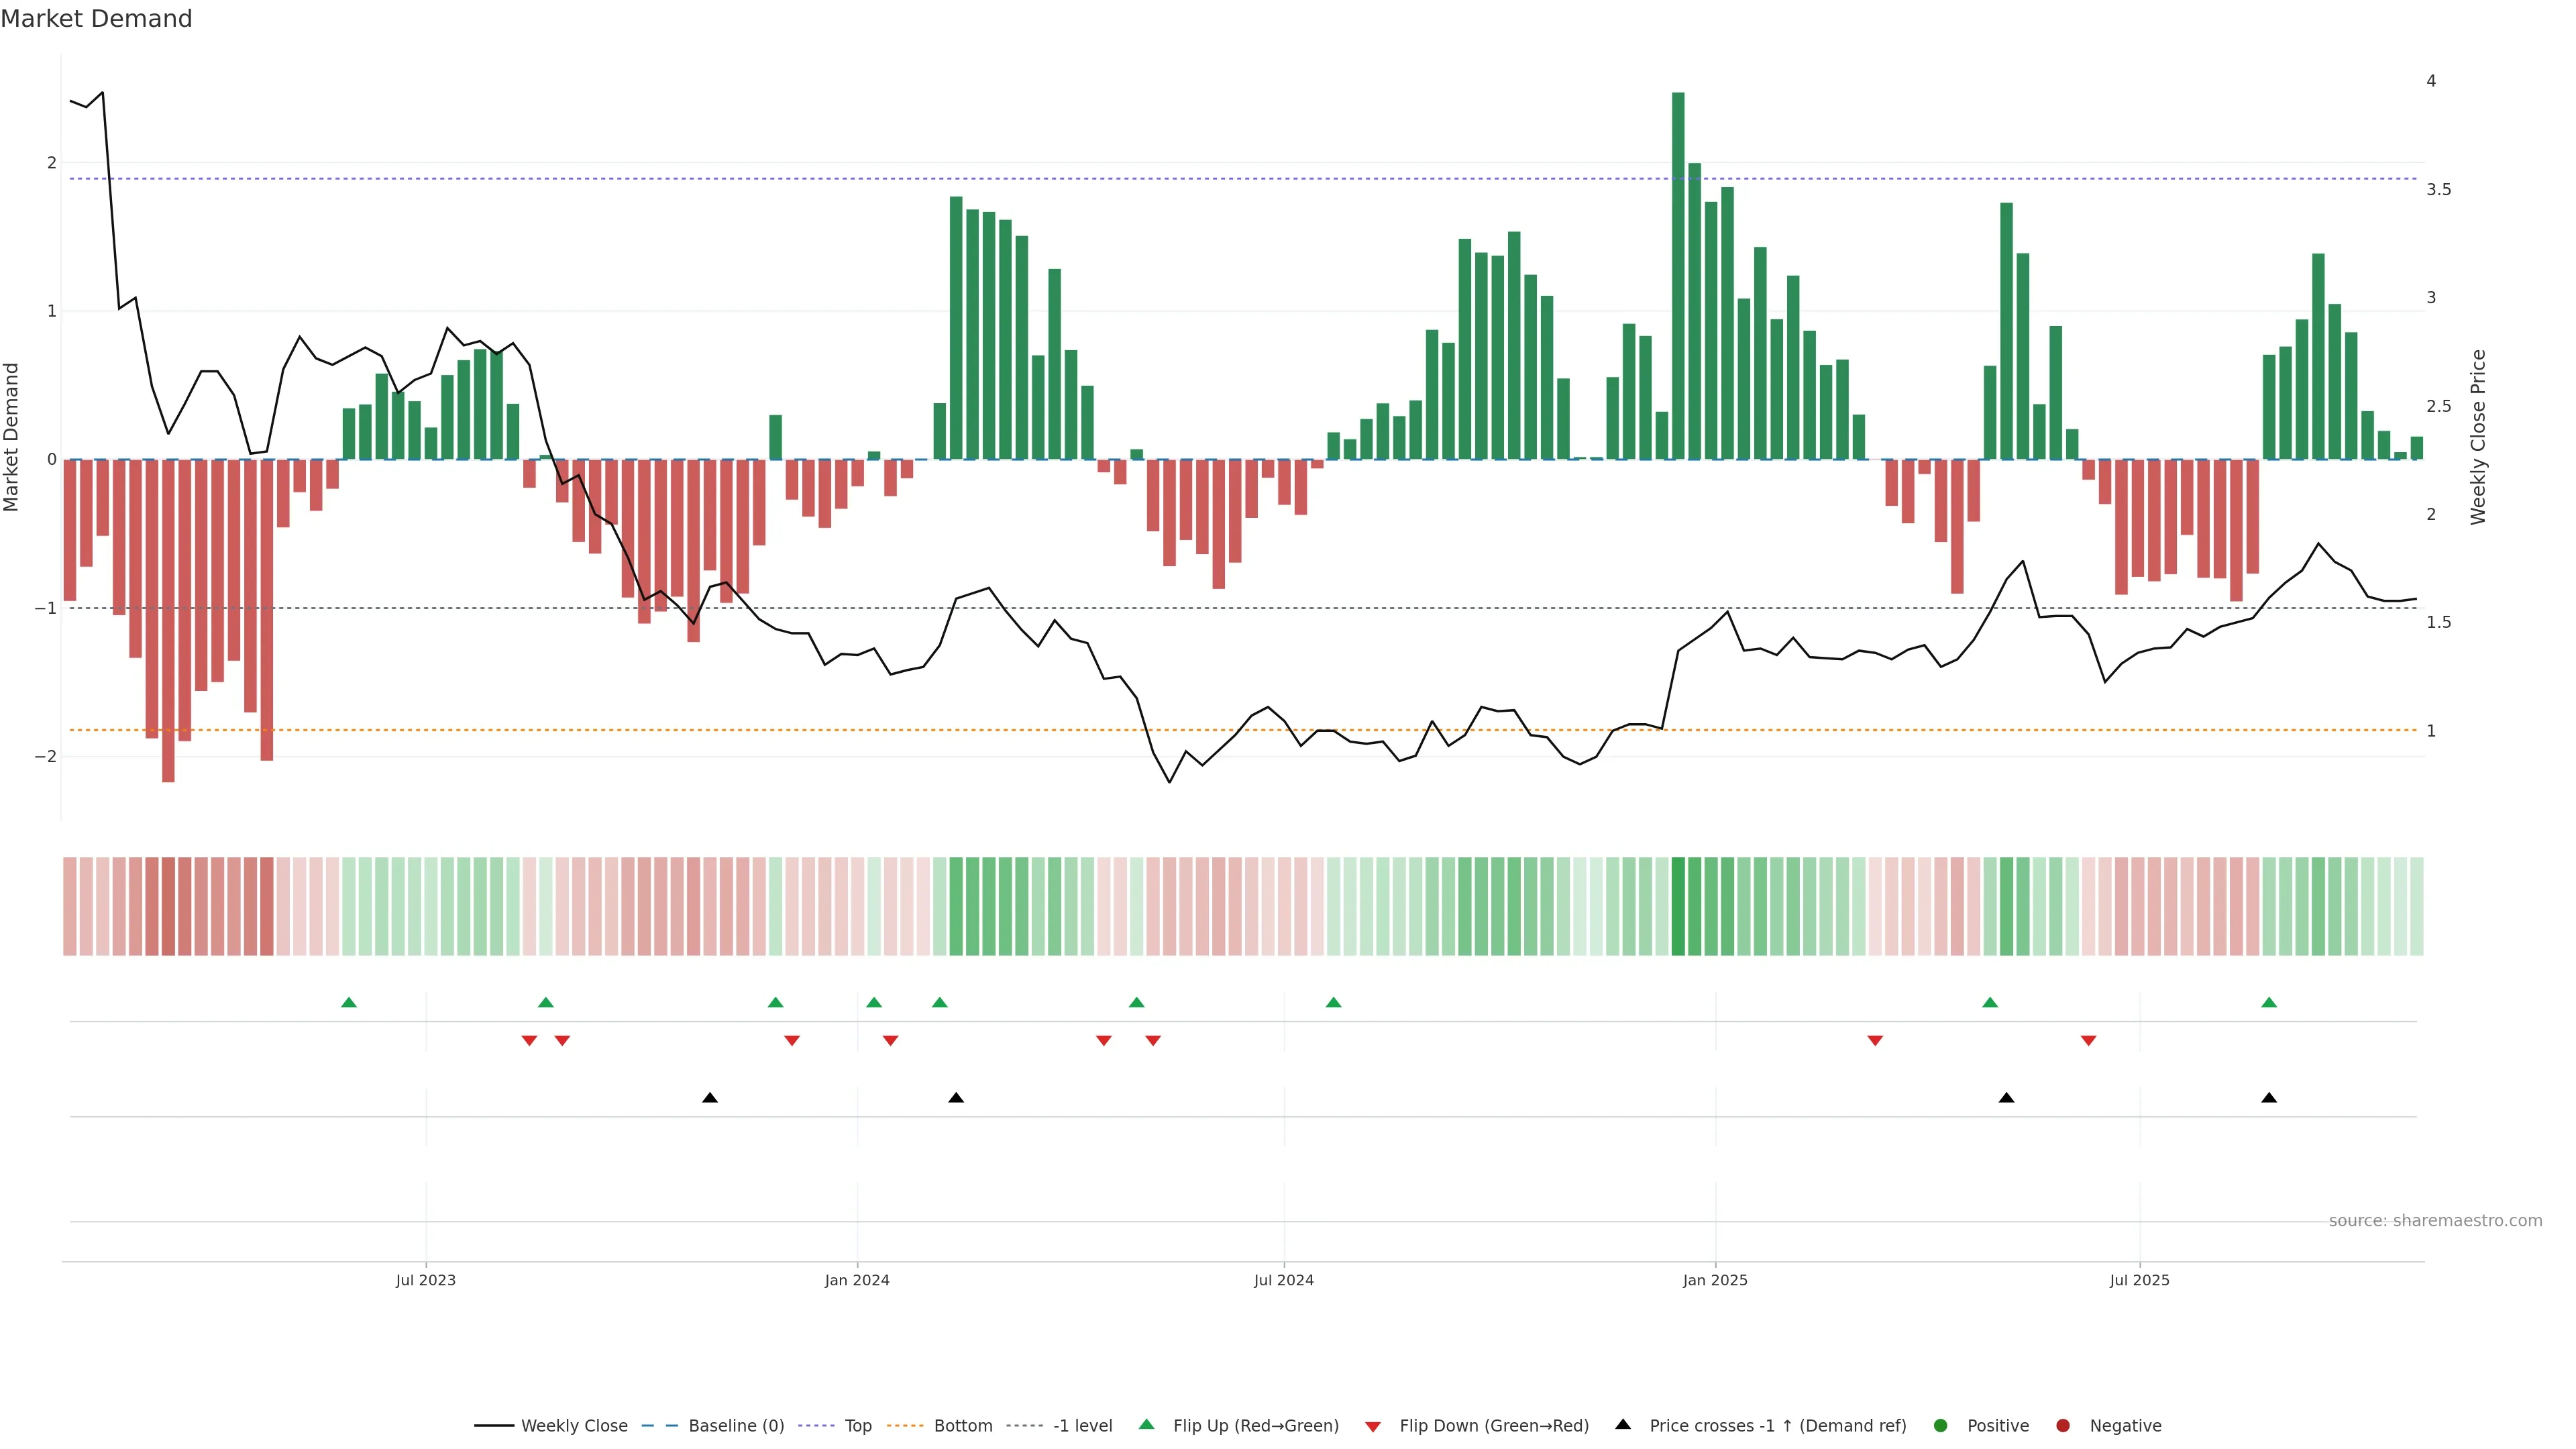Click the black triangle icon in the legend

[1622, 1424]
